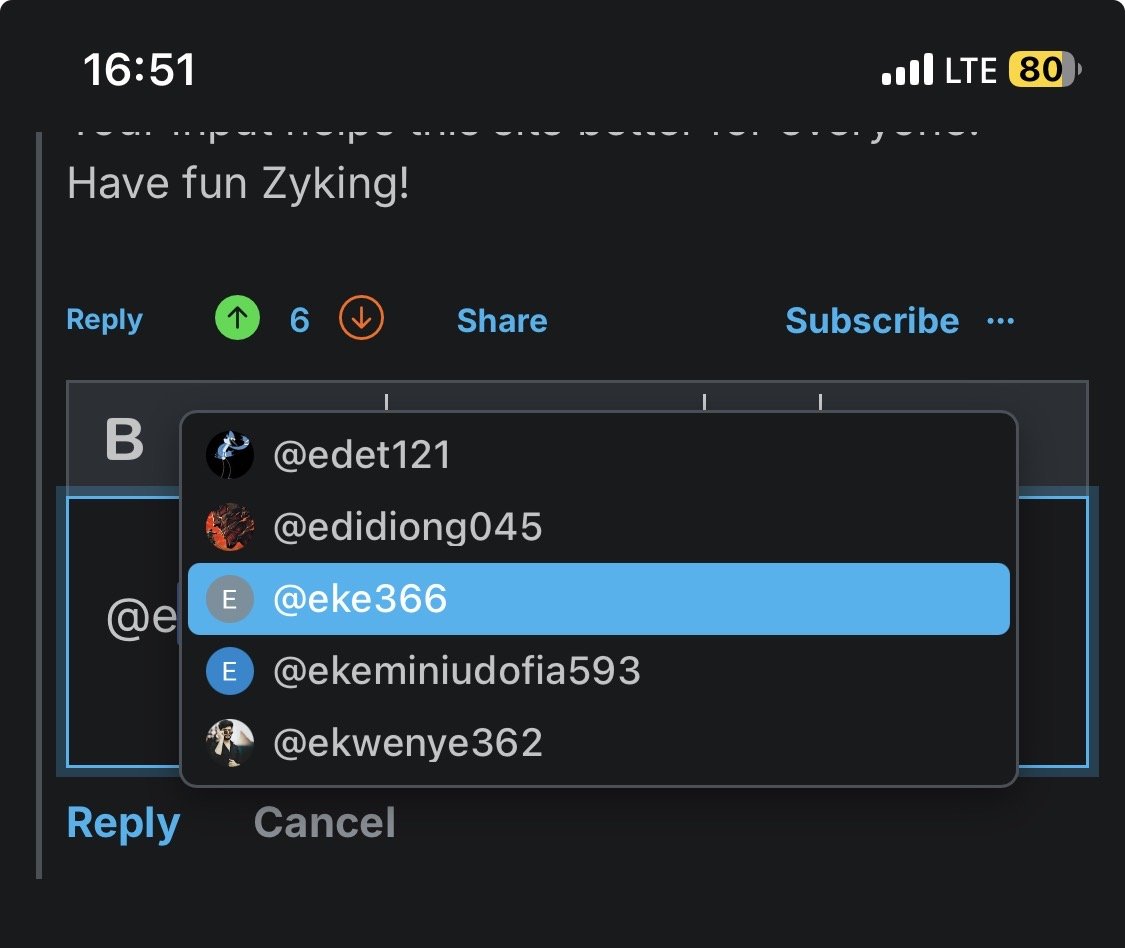
Task: Click the avatar beside @edidiong045
Action: click(230, 526)
